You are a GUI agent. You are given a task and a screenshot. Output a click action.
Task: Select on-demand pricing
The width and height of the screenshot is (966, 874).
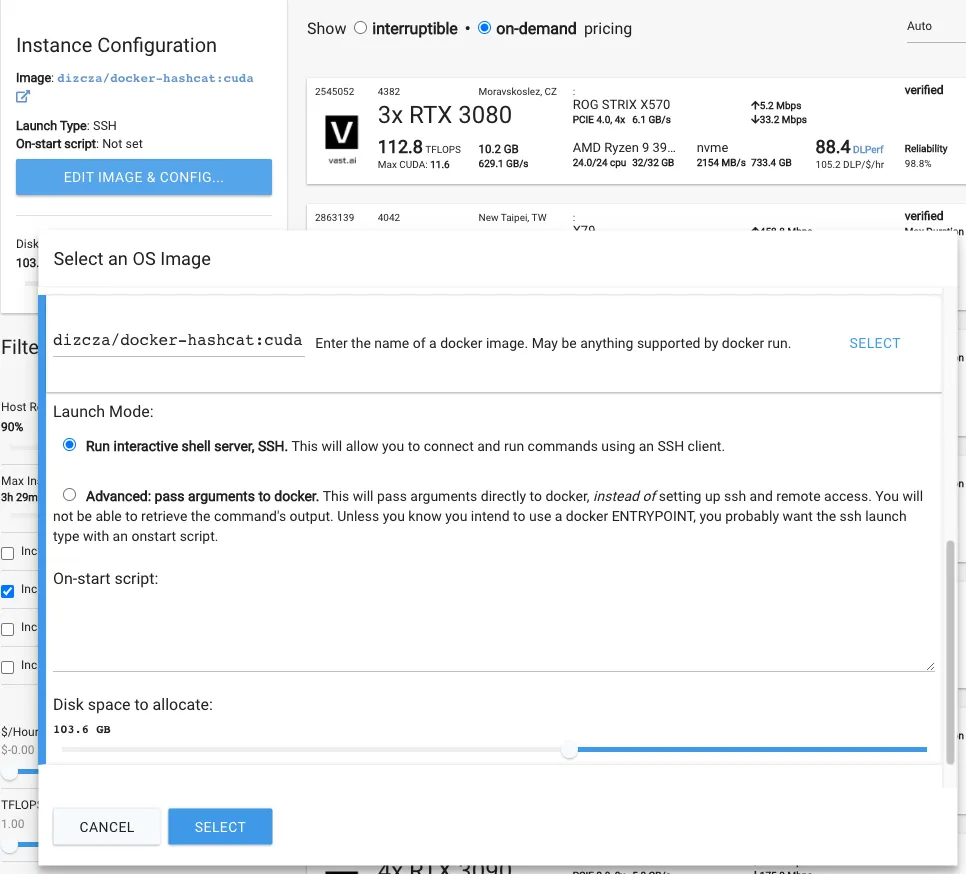(485, 28)
